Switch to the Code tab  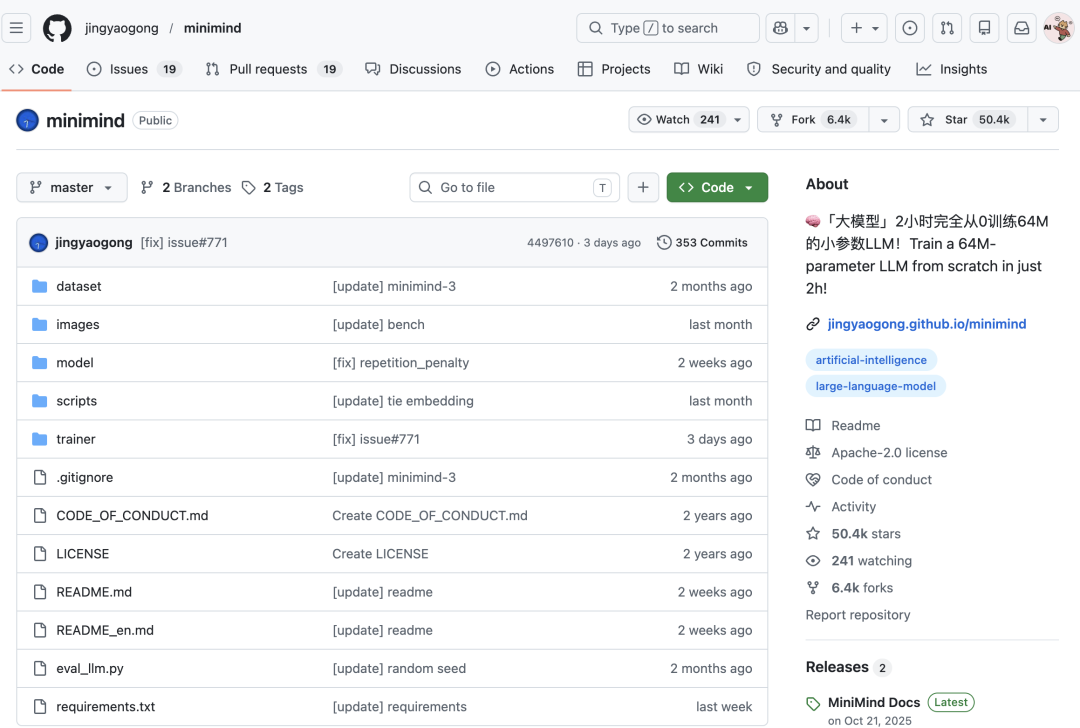click(x=37, y=69)
